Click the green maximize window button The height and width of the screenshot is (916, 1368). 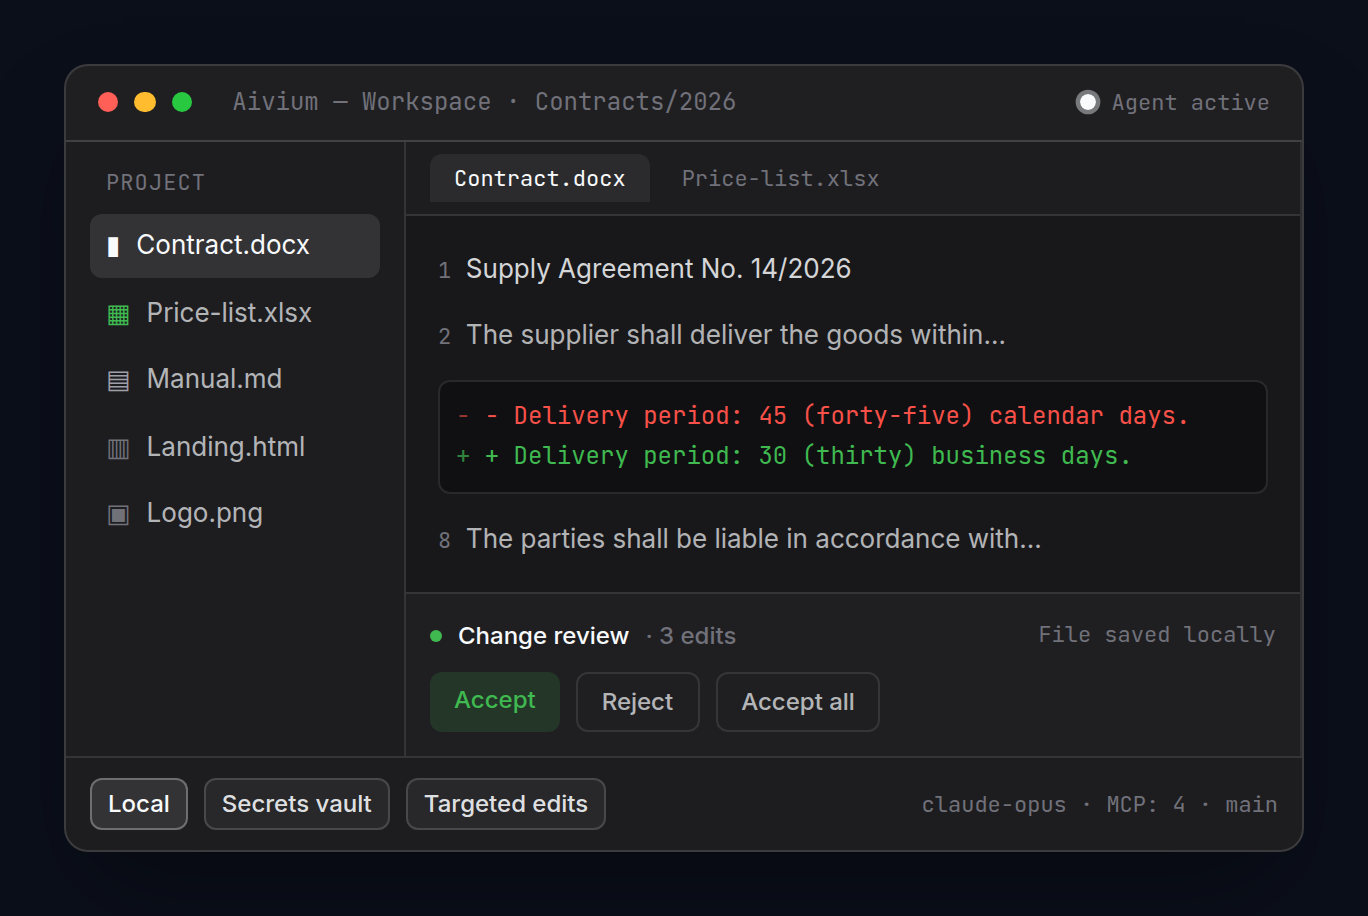pyautogui.click(x=182, y=102)
